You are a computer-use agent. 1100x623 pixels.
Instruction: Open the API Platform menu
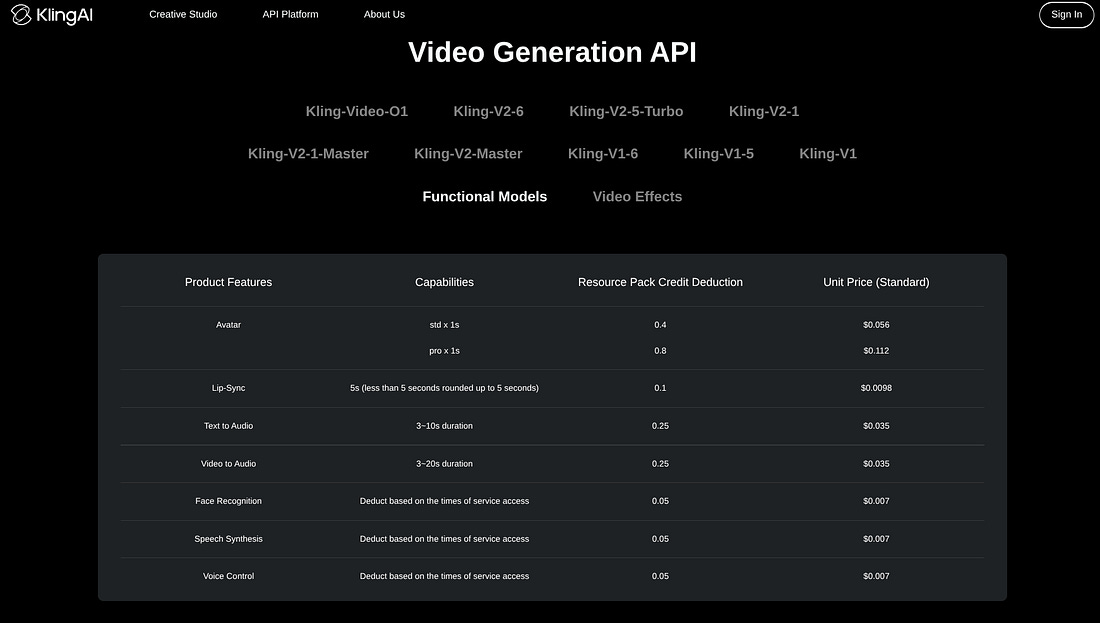click(290, 14)
